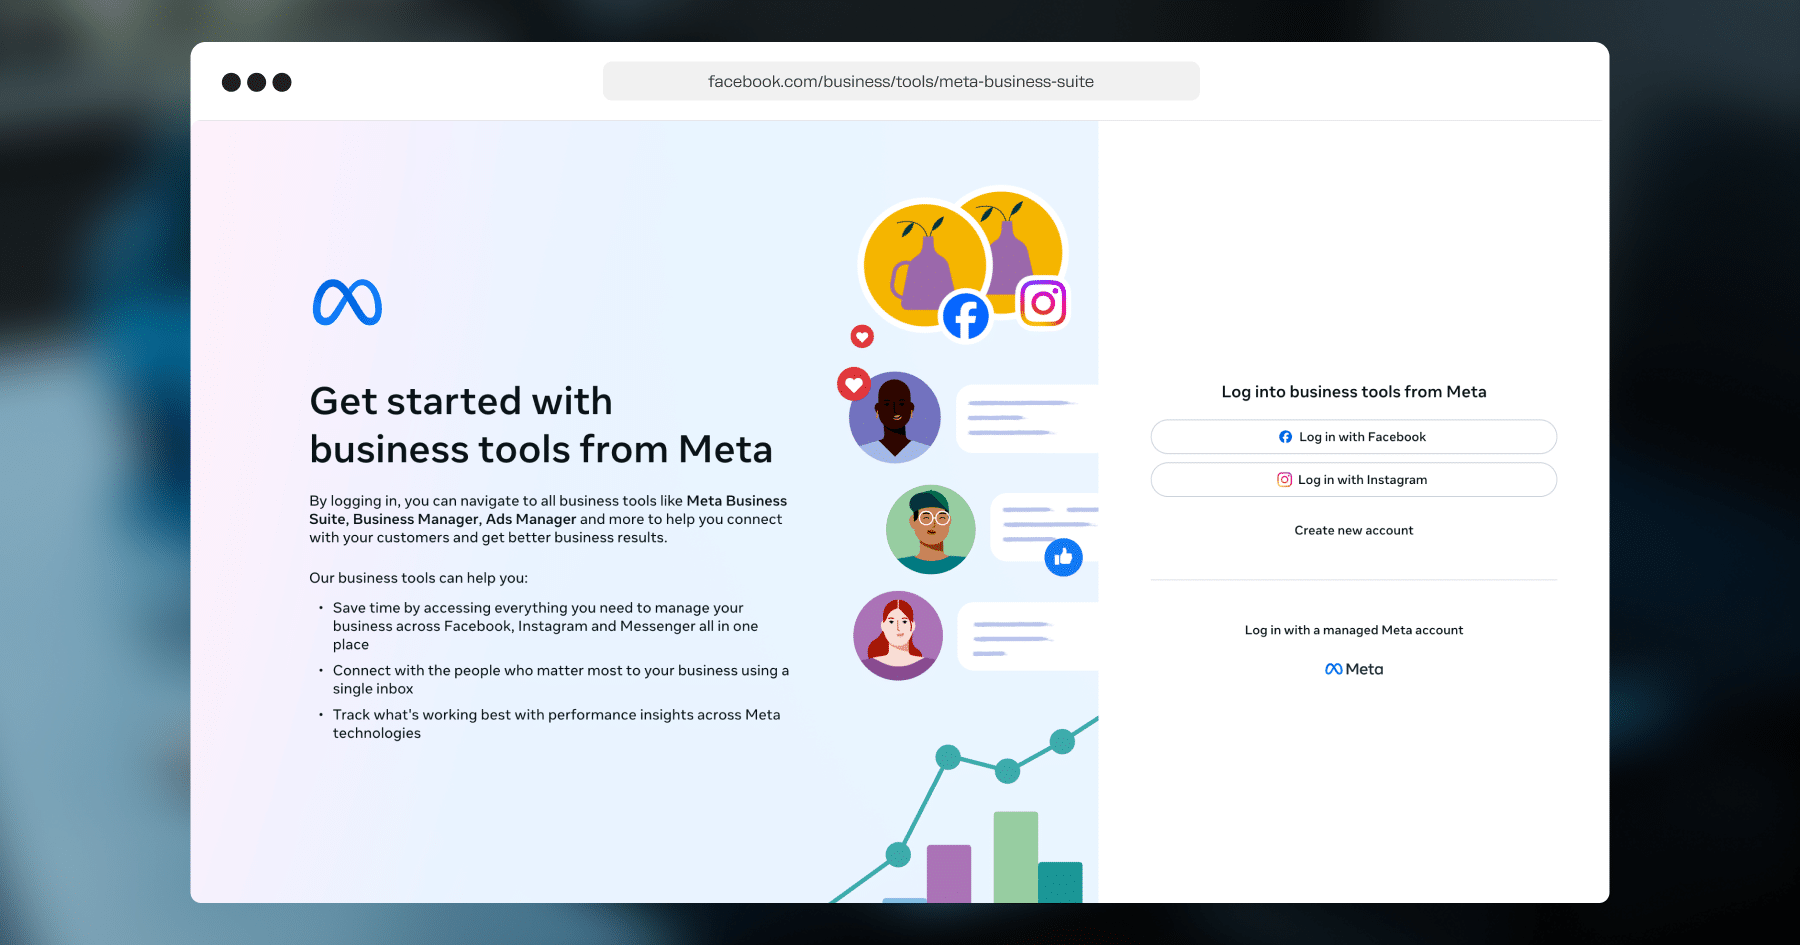This screenshot has width=1800, height=945.
Task: Choose Log in with a managed Meta account
Action: 1354,630
